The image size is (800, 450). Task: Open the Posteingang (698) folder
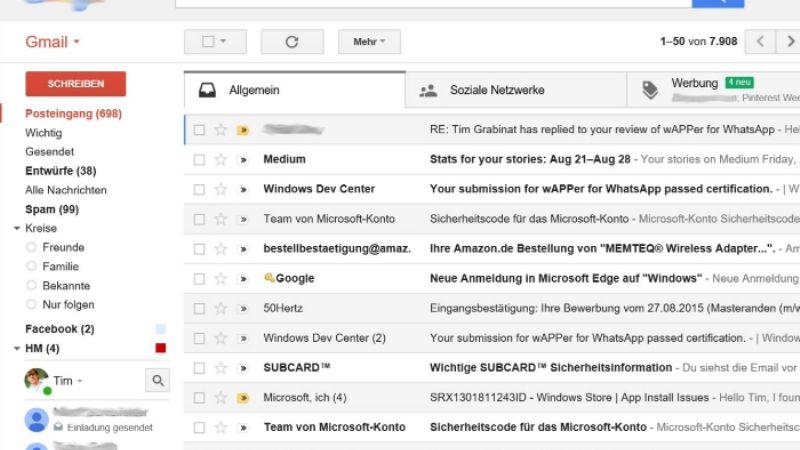73,114
